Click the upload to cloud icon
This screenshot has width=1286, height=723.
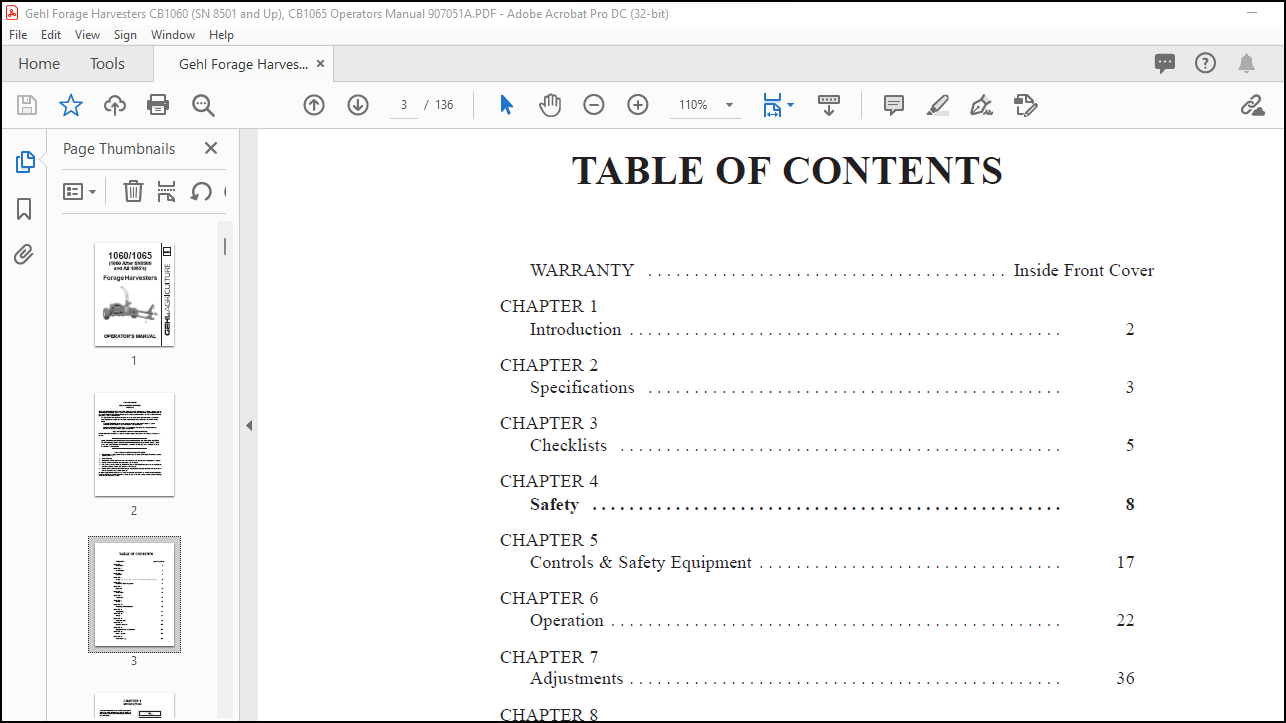click(115, 105)
